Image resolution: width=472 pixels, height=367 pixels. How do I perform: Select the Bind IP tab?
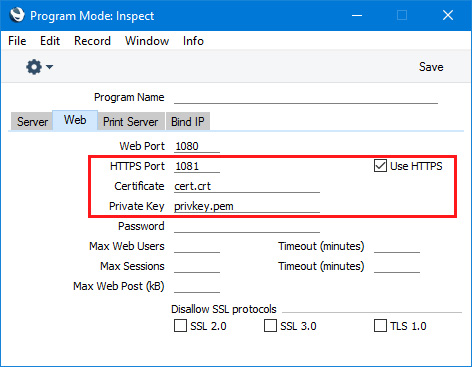point(188,121)
